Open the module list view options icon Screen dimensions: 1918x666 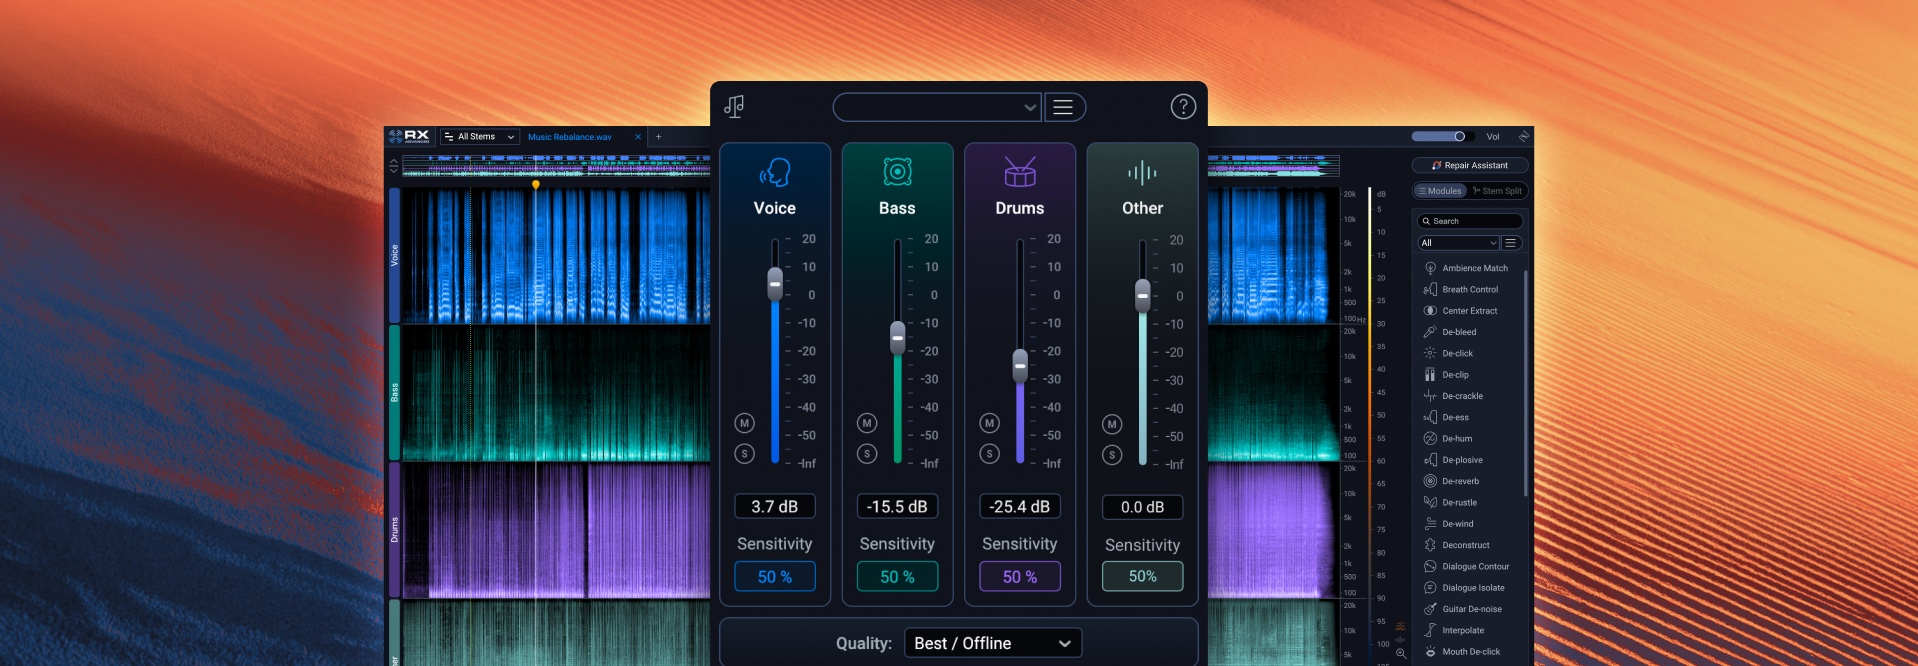coord(1511,243)
